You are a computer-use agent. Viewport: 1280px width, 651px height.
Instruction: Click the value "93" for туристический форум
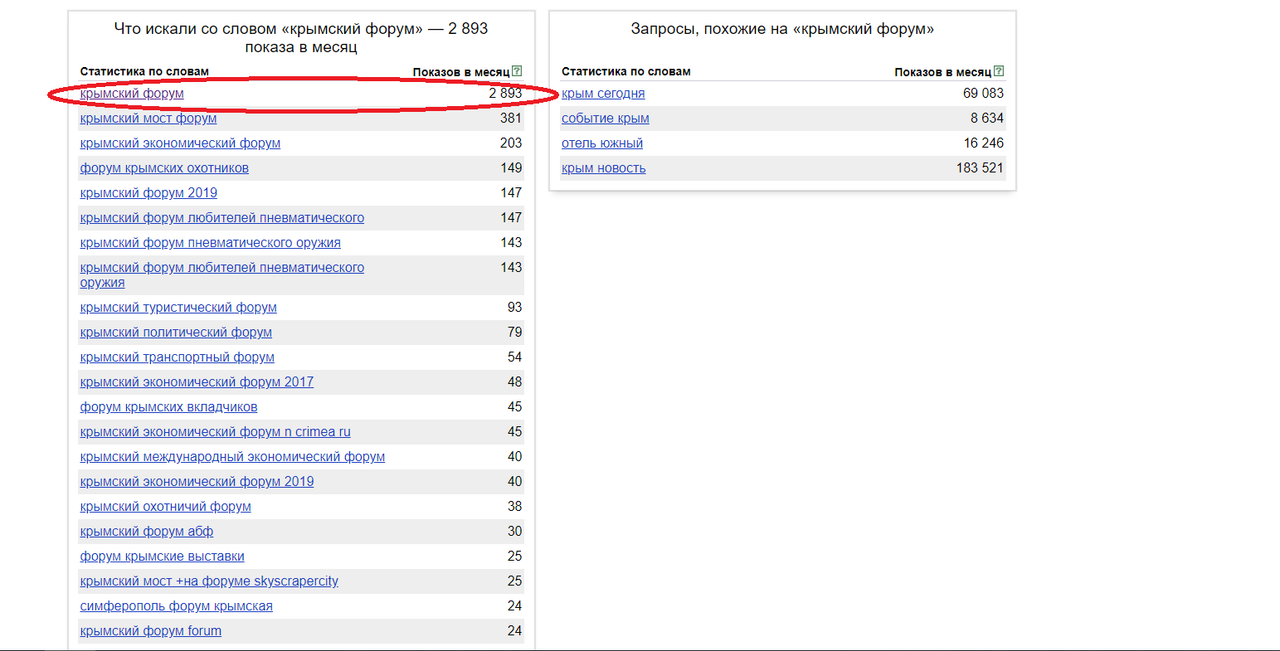pyautogui.click(x=515, y=307)
